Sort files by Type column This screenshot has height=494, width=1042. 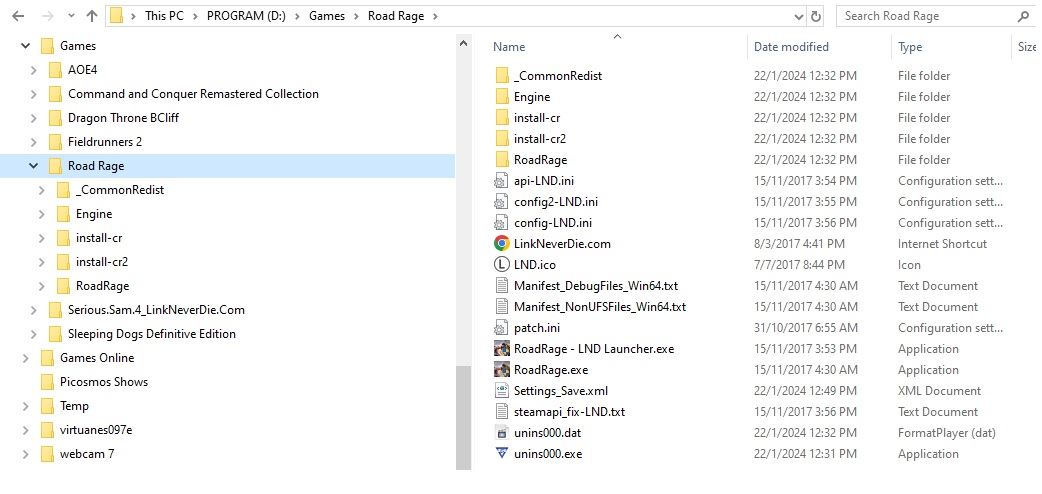point(910,47)
